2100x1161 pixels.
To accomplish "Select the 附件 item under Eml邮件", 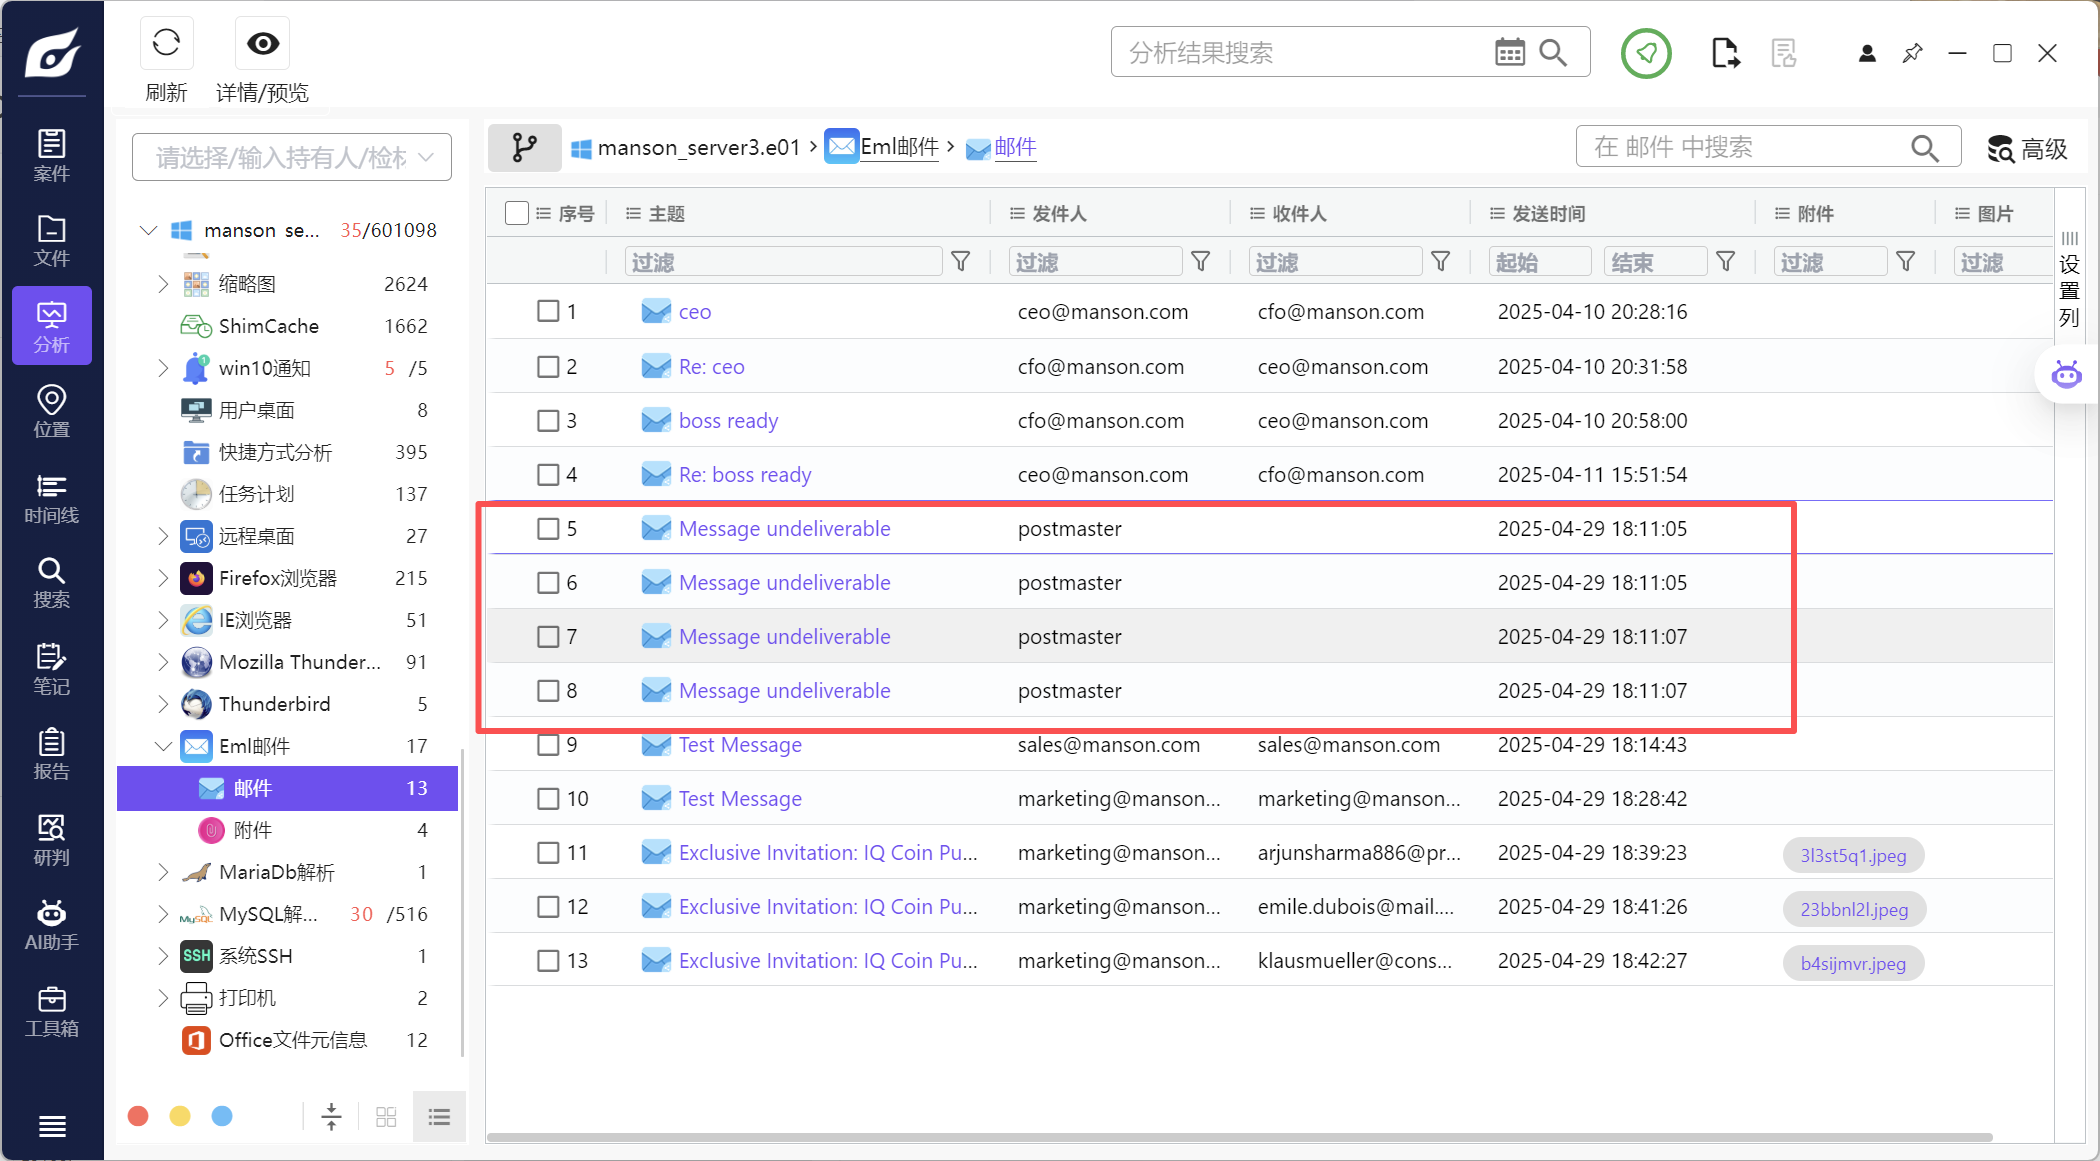I will click(x=252, y=830).
